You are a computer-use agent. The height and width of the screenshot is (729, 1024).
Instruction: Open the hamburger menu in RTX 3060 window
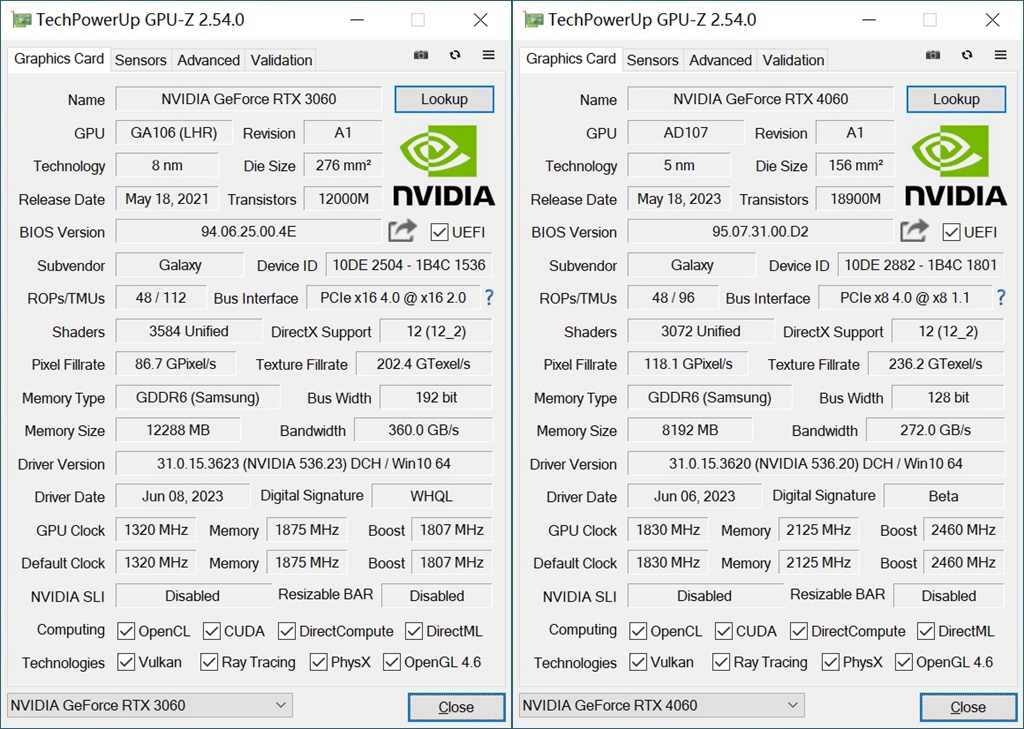[488, 56]
